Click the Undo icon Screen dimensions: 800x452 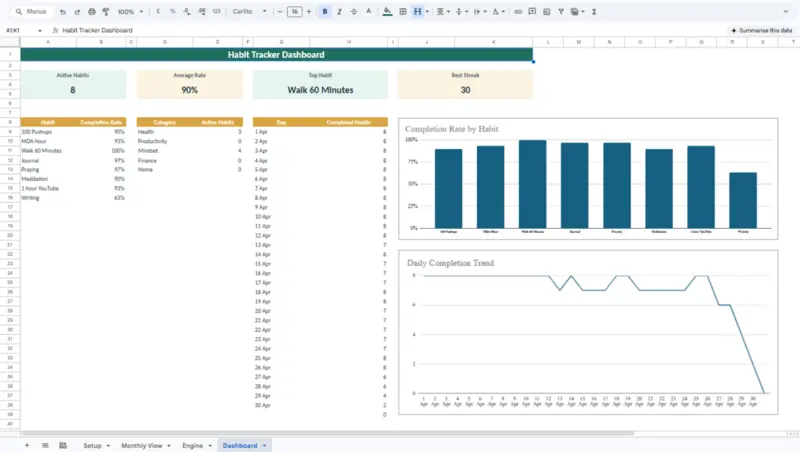coord(62,12)
